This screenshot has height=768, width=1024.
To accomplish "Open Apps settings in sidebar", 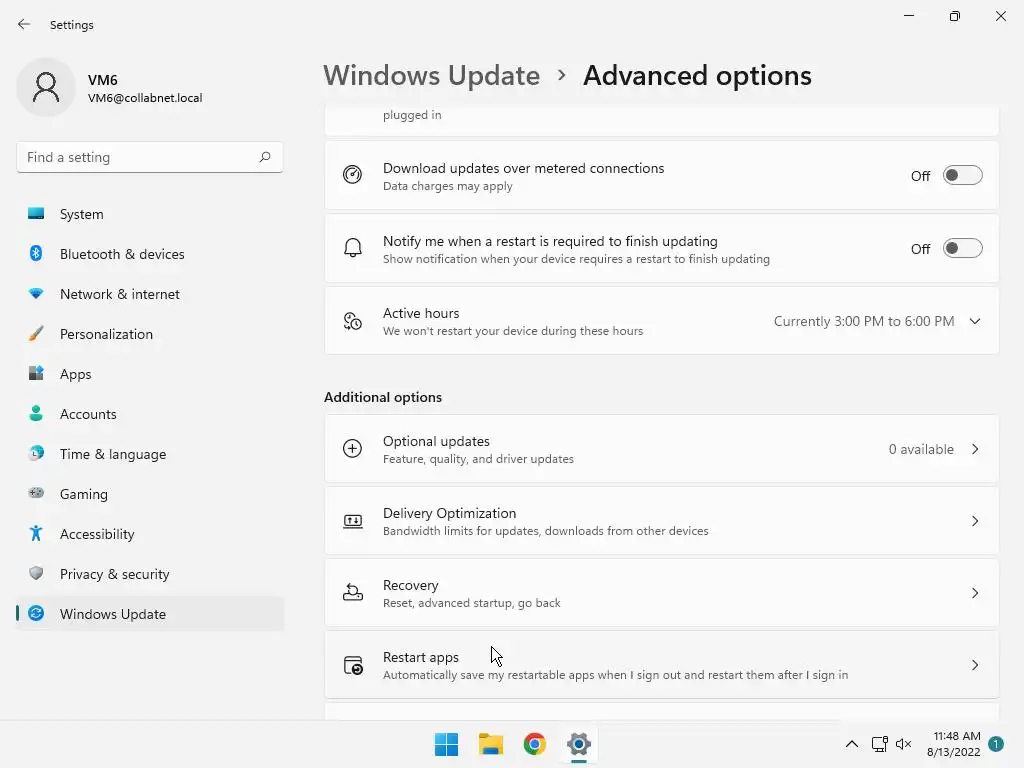I will (x=150, y=374).
